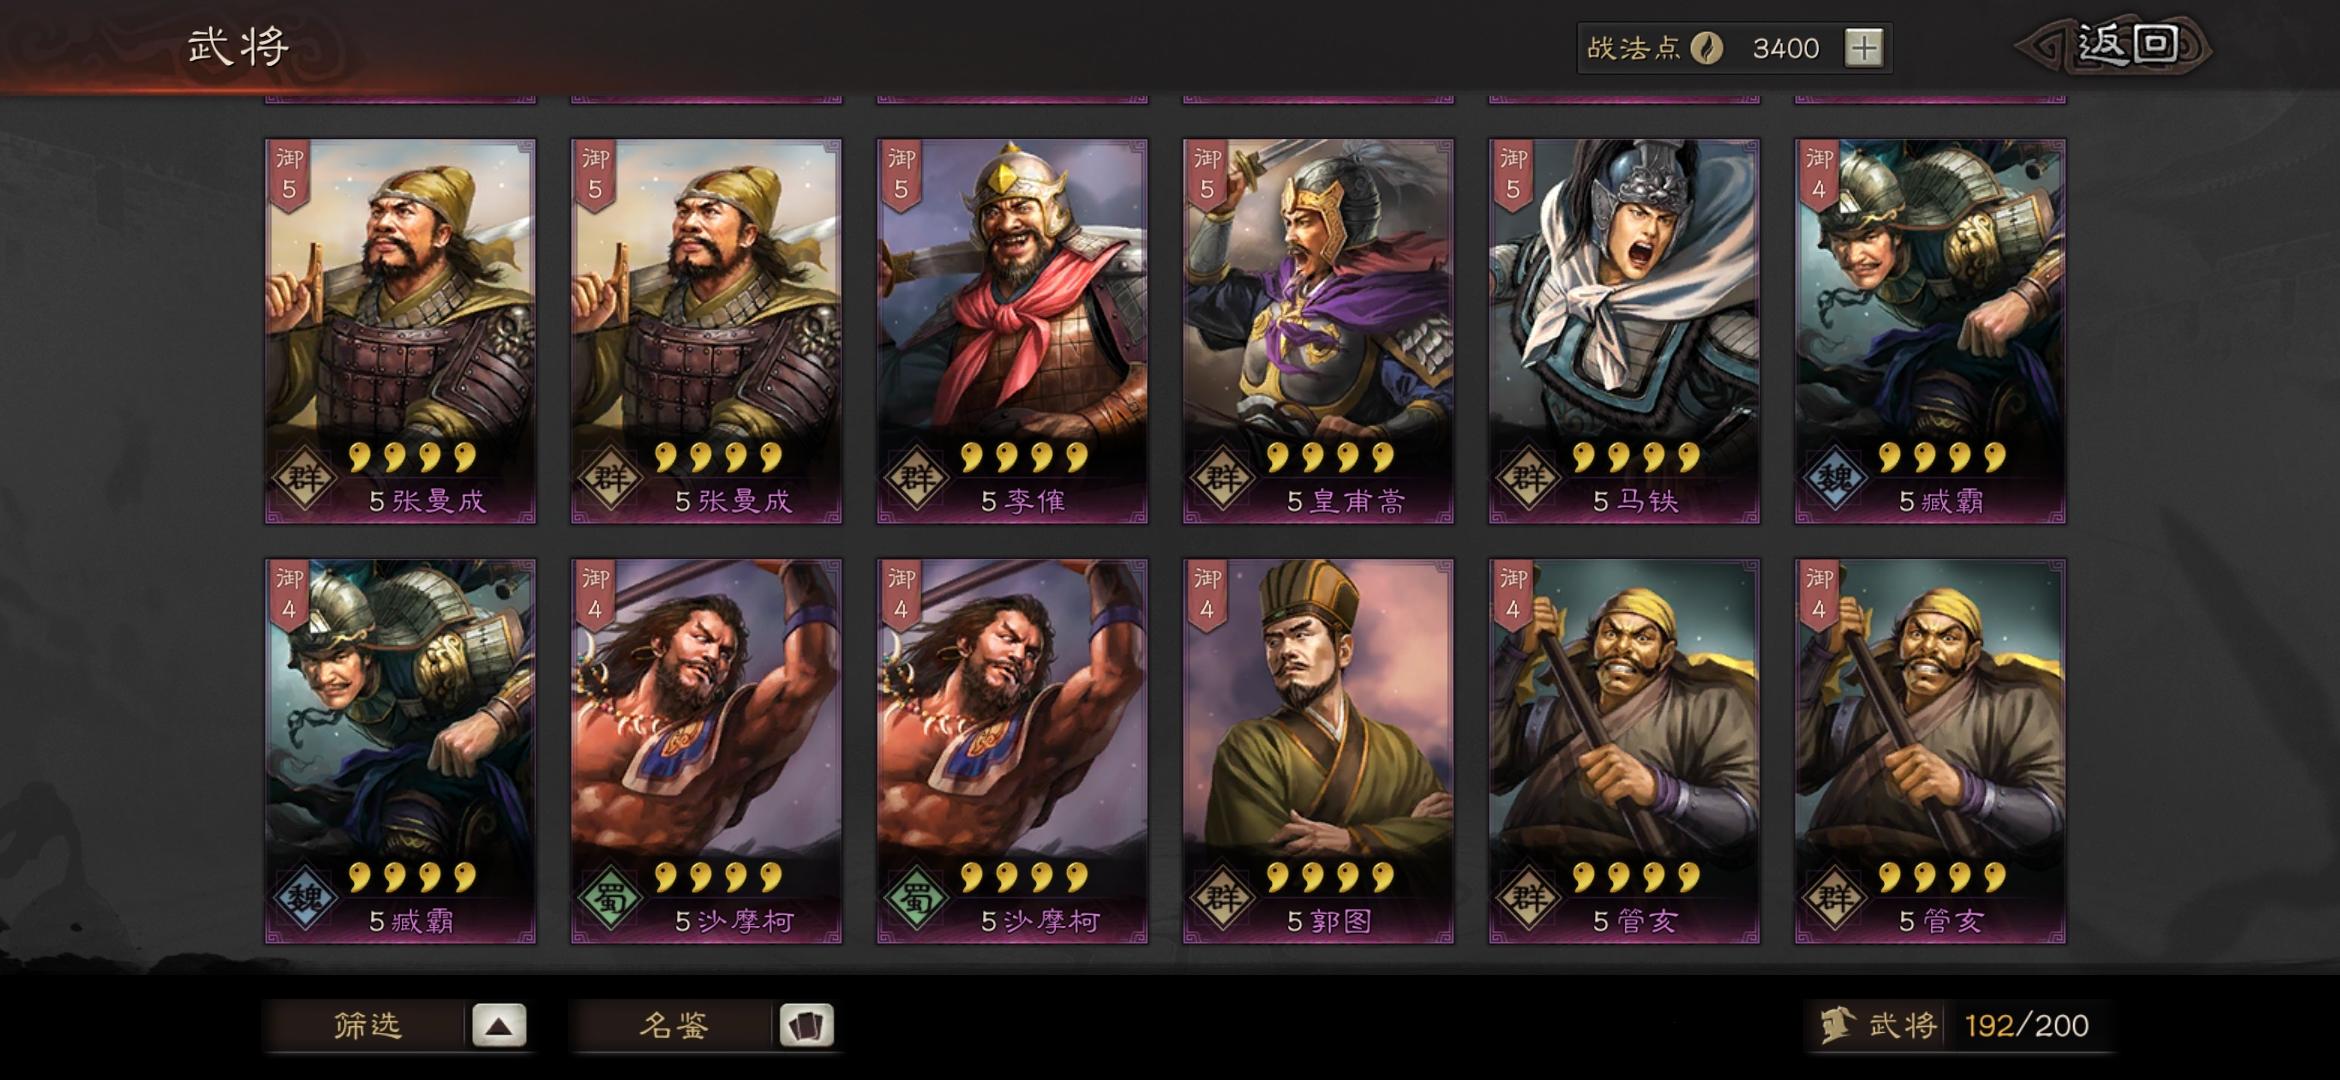Select the 郭图 general card
Screen dimensions: 2340x1080
[1318, 751]
